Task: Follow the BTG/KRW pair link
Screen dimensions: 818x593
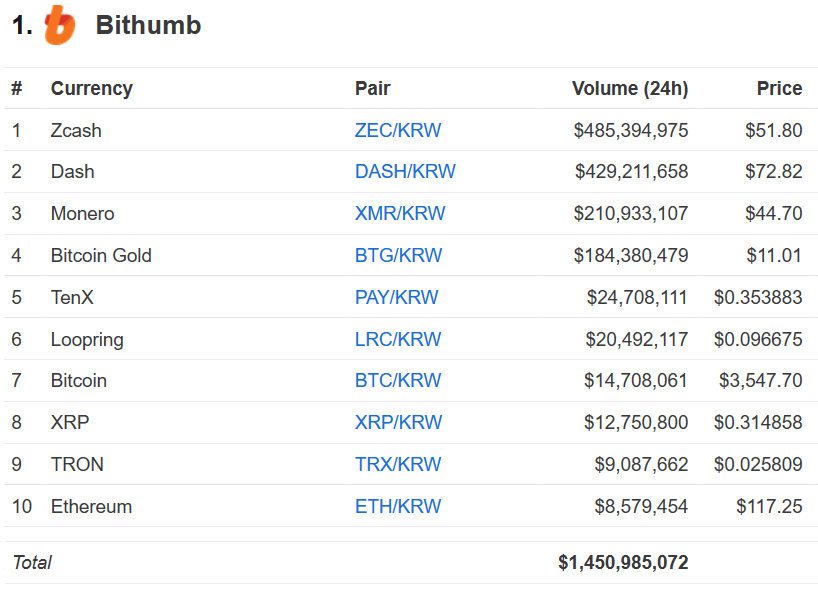Action: tap(399, 256)
